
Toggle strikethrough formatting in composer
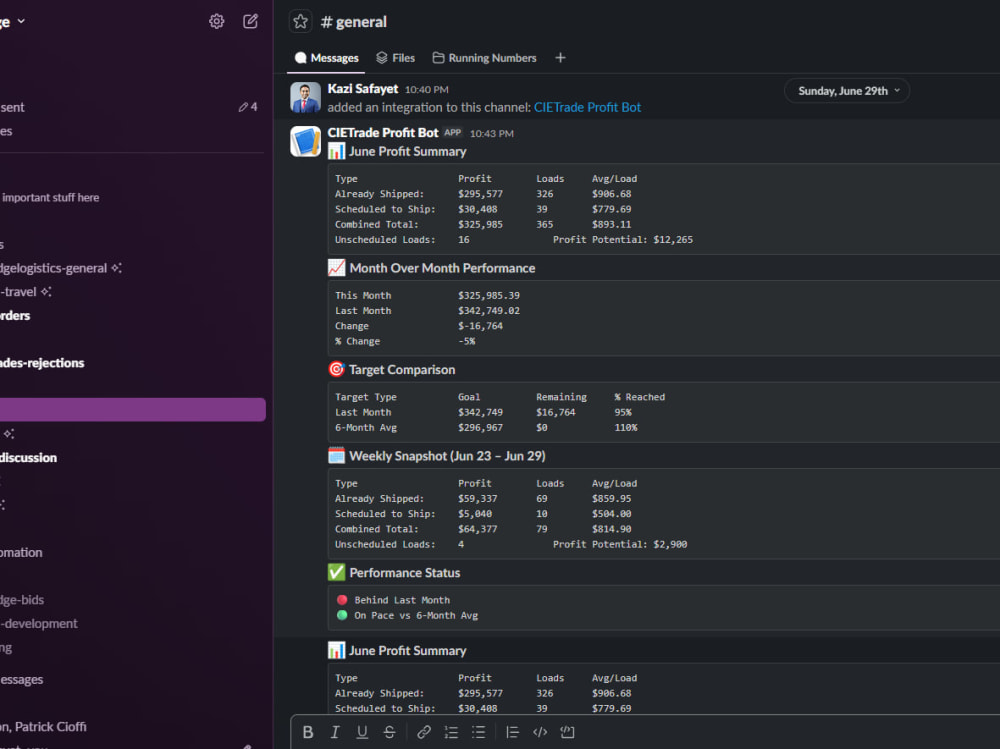point(389,732)
